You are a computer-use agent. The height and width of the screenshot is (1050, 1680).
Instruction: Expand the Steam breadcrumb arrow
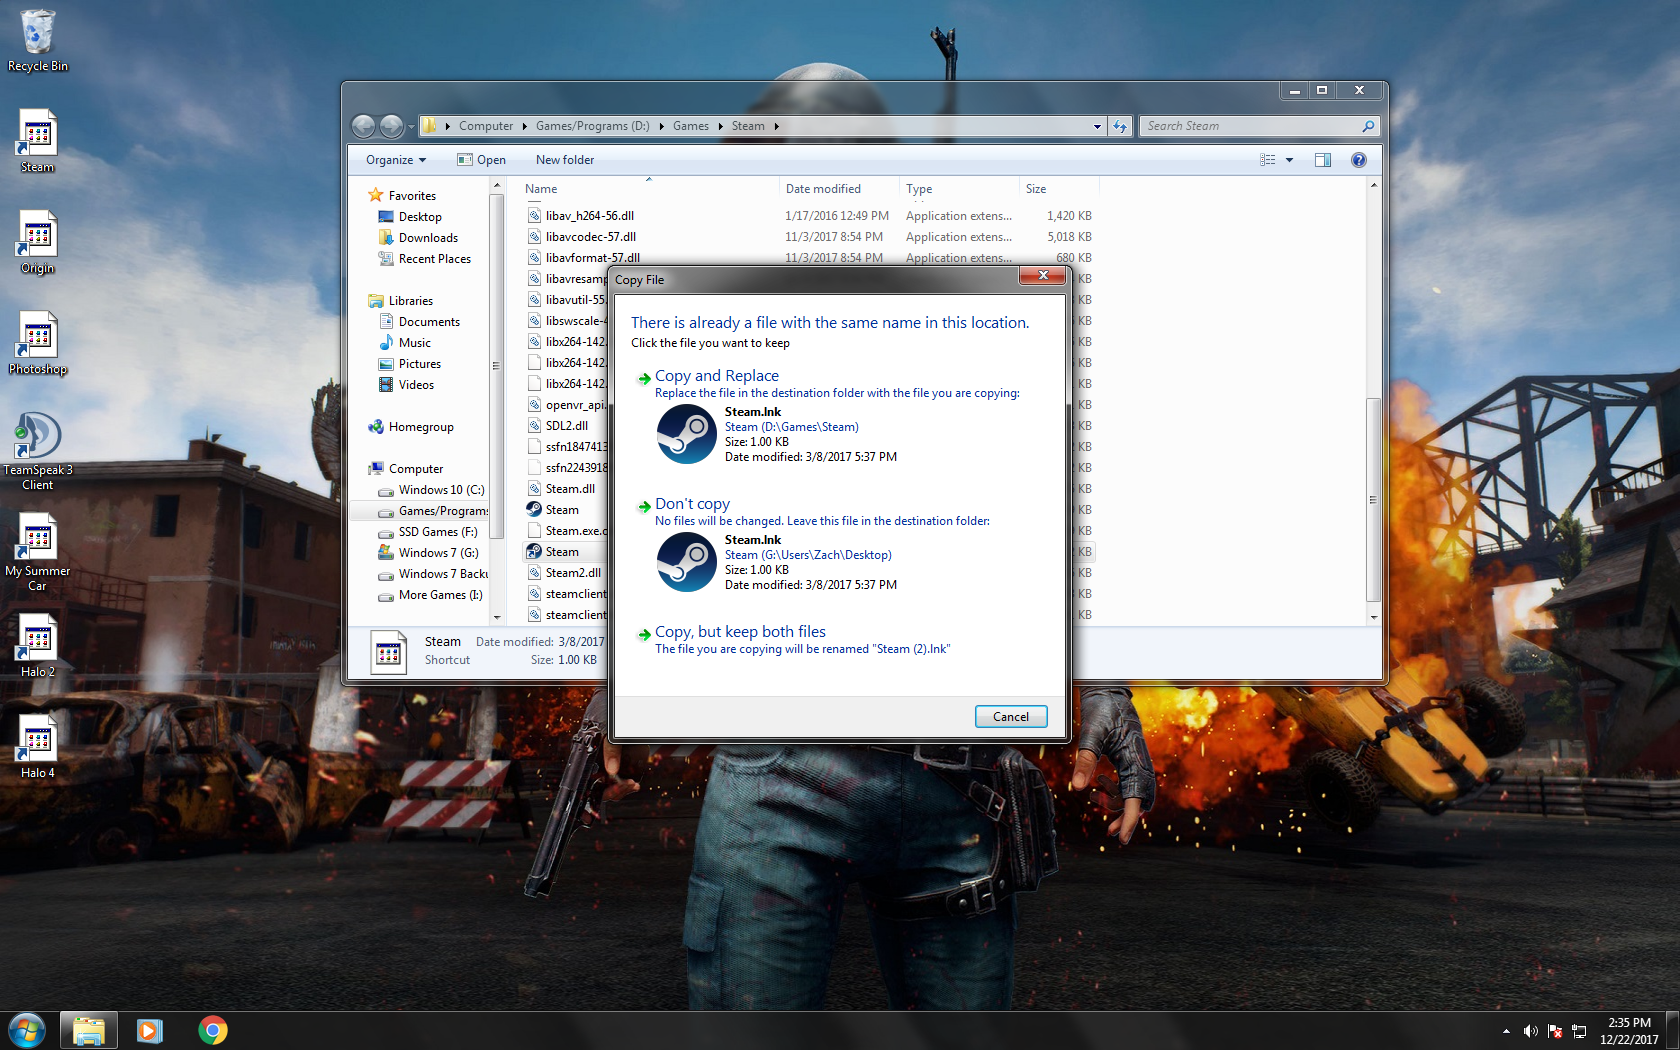click(776, 126)
